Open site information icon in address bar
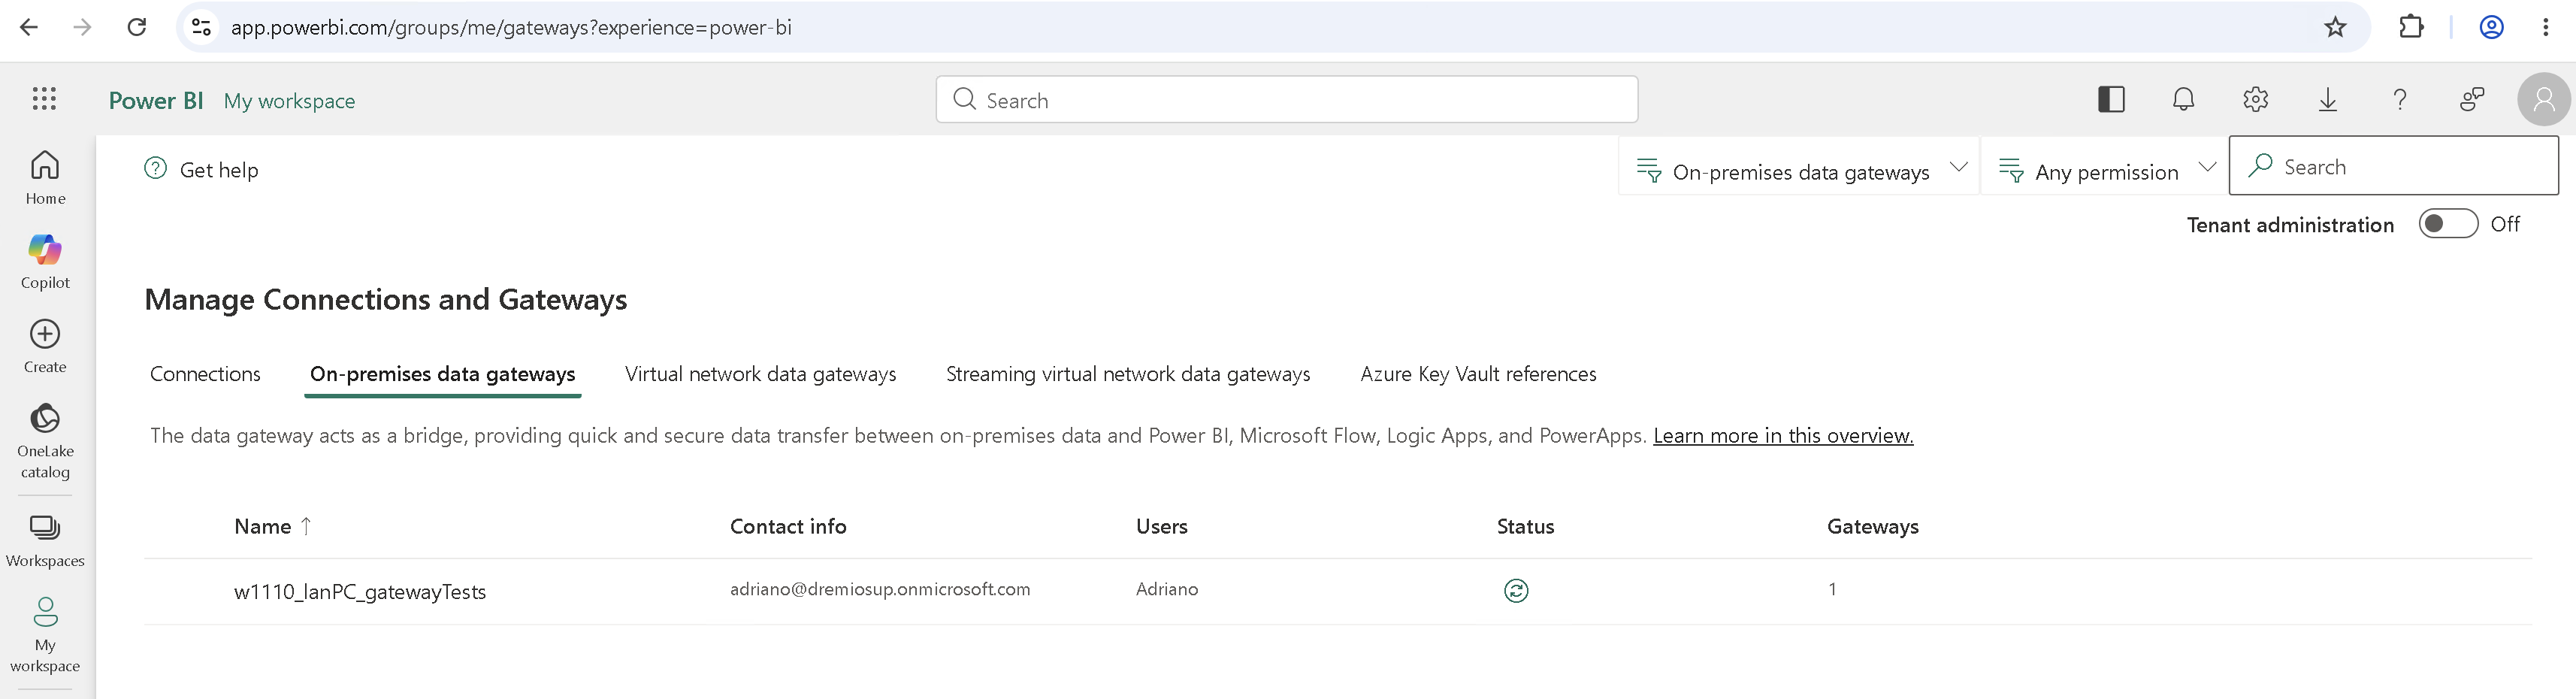Screen dimensions: 2576x699 (x=201, y=27)
